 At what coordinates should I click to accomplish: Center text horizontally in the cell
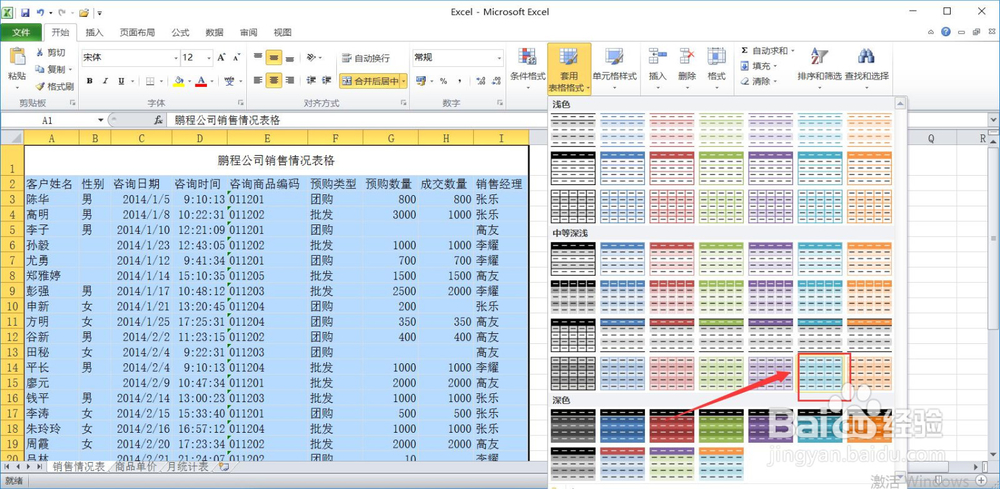pos(274,80)
